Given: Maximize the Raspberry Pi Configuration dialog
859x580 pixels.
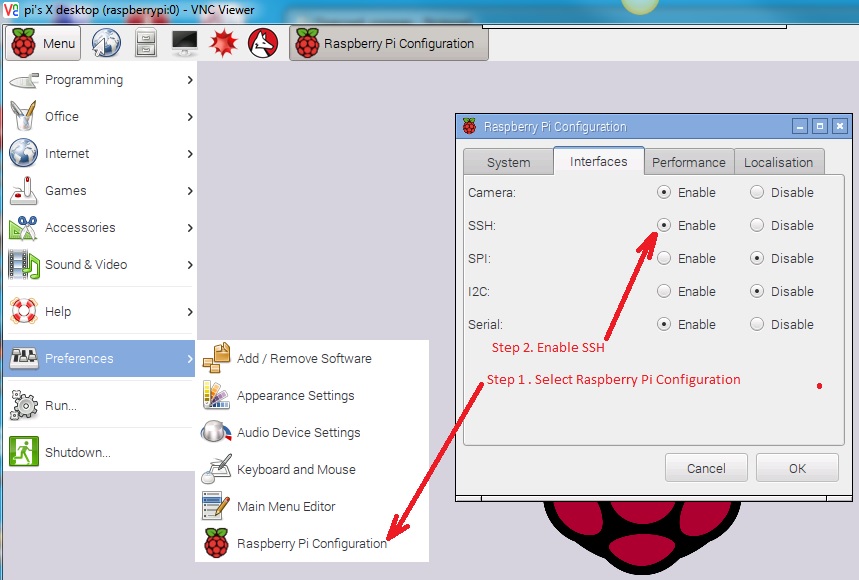Looking at the screenshot, I should 820,127.
